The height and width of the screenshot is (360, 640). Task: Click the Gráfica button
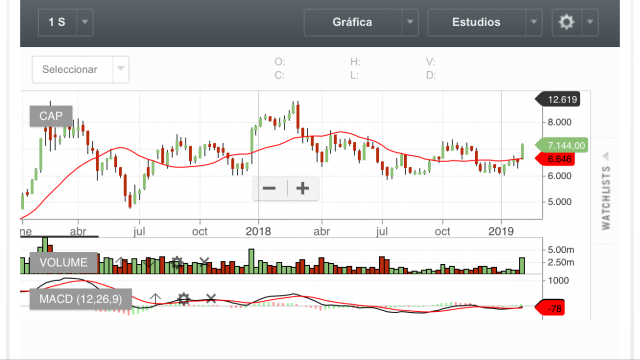(x=353, y=22)
